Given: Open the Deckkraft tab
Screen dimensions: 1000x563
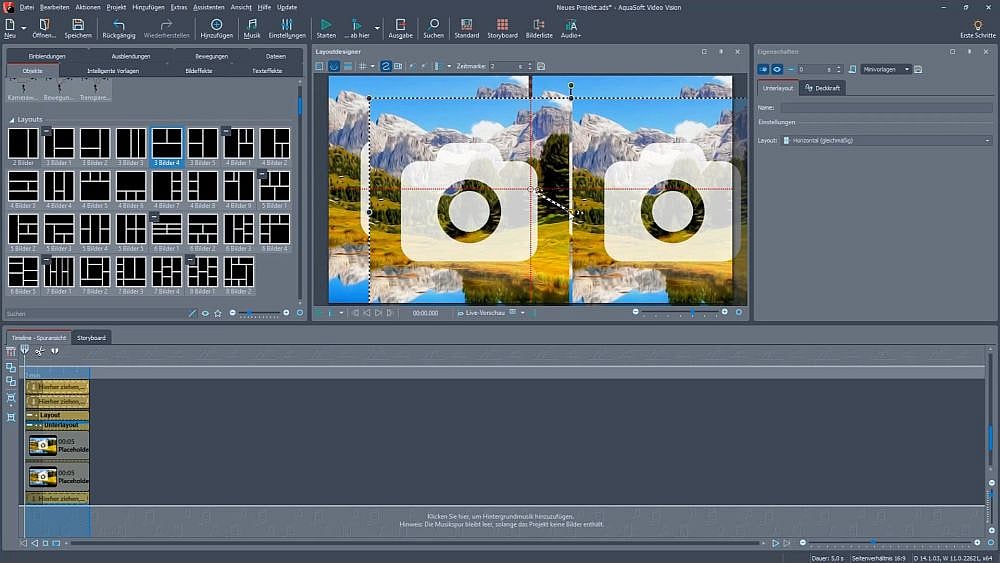Looking at the screenshot, I should click(x=823, y=88).
